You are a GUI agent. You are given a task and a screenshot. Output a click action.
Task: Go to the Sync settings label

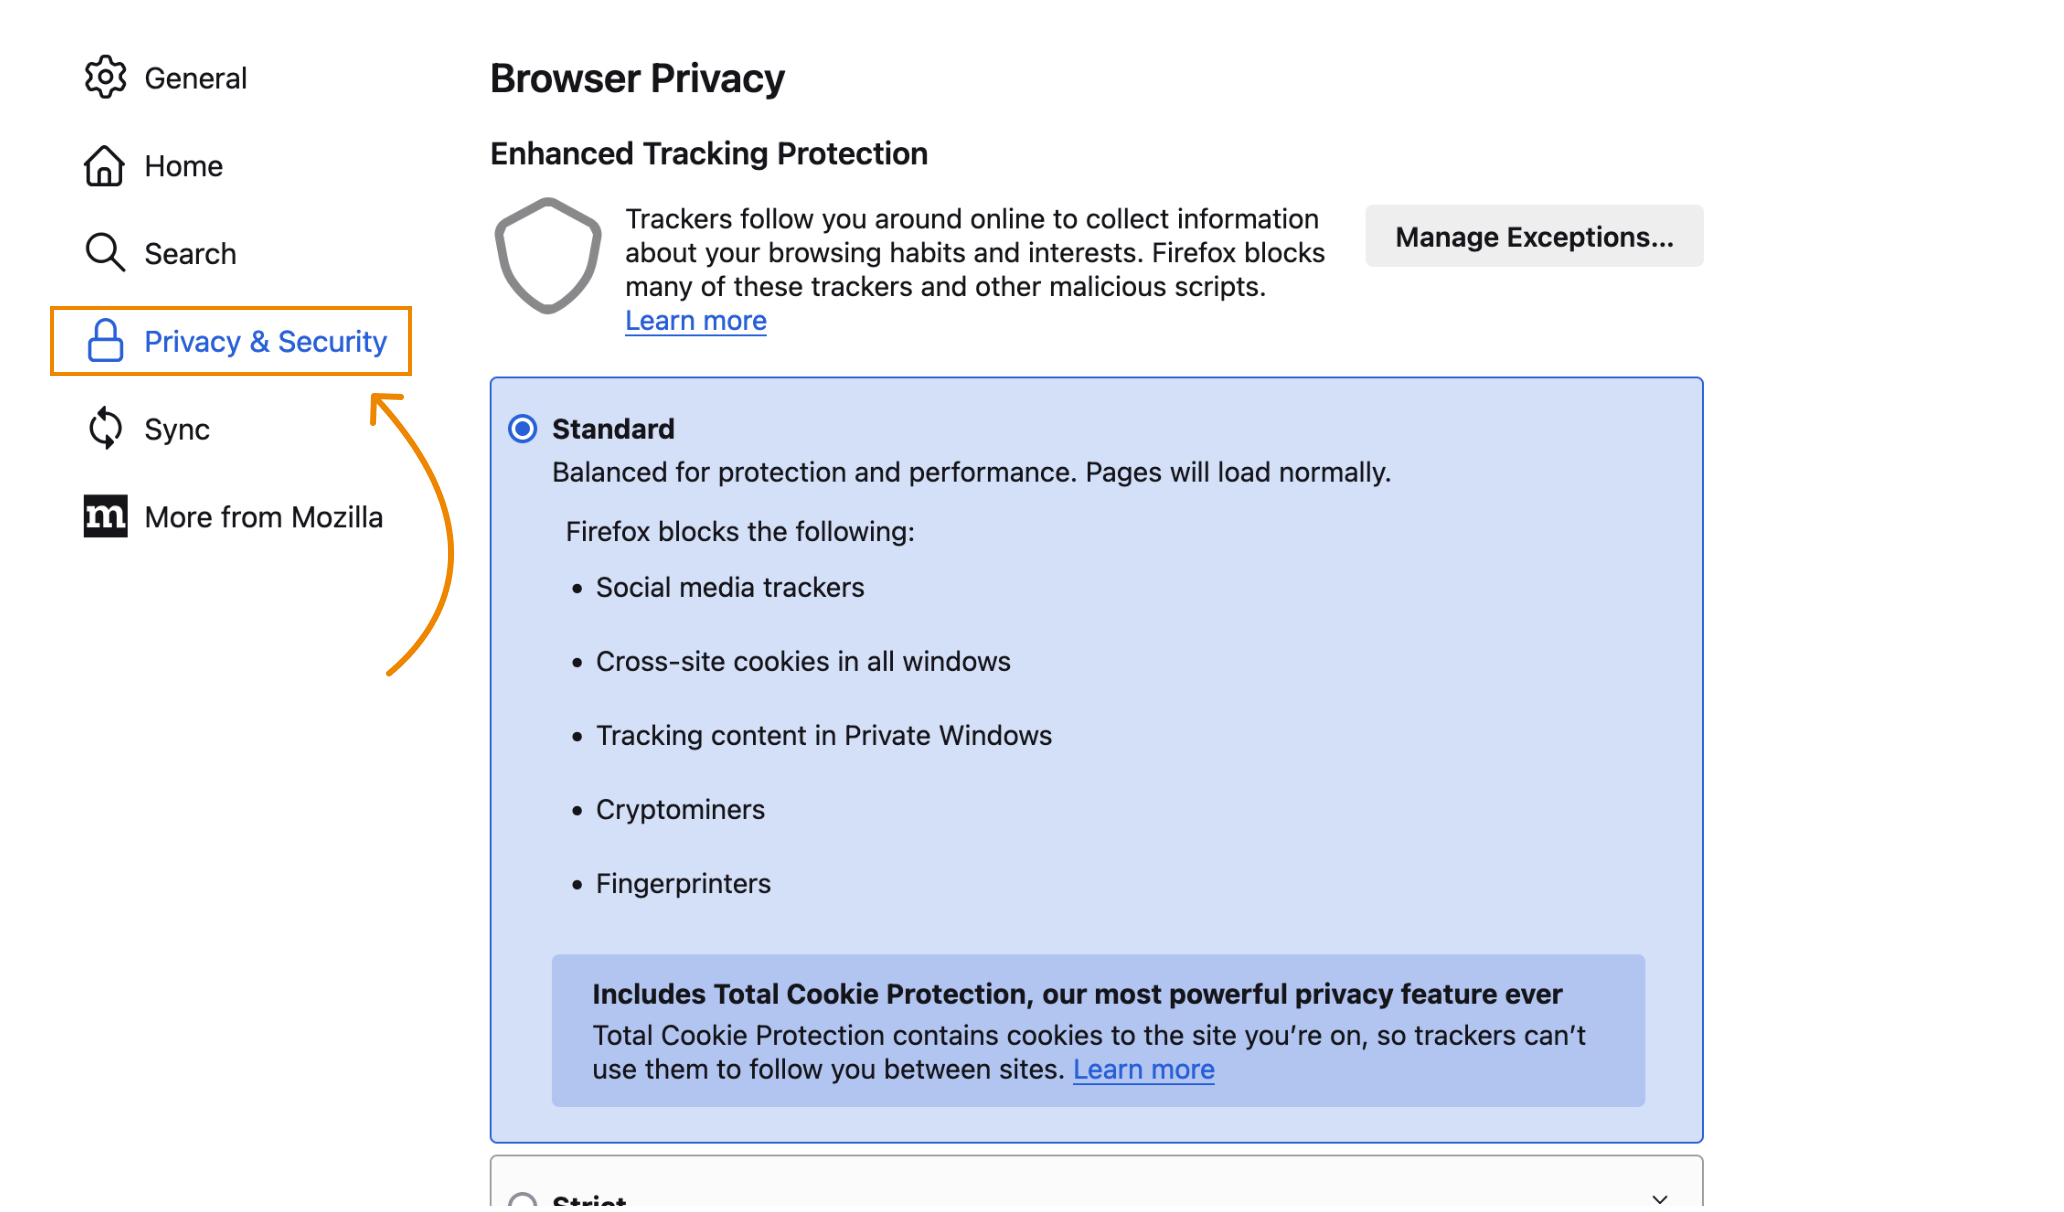(x=177, y=430)
